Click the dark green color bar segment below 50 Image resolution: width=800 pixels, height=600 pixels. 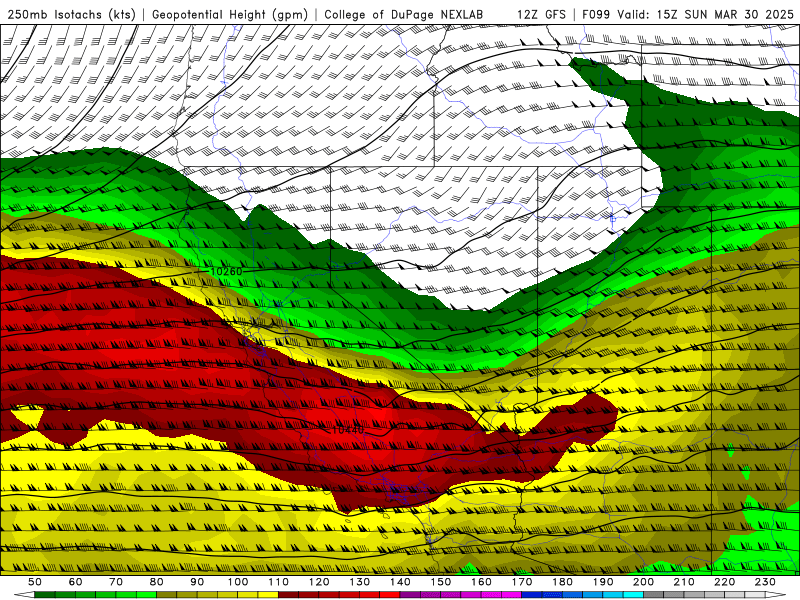click(45, 595)
